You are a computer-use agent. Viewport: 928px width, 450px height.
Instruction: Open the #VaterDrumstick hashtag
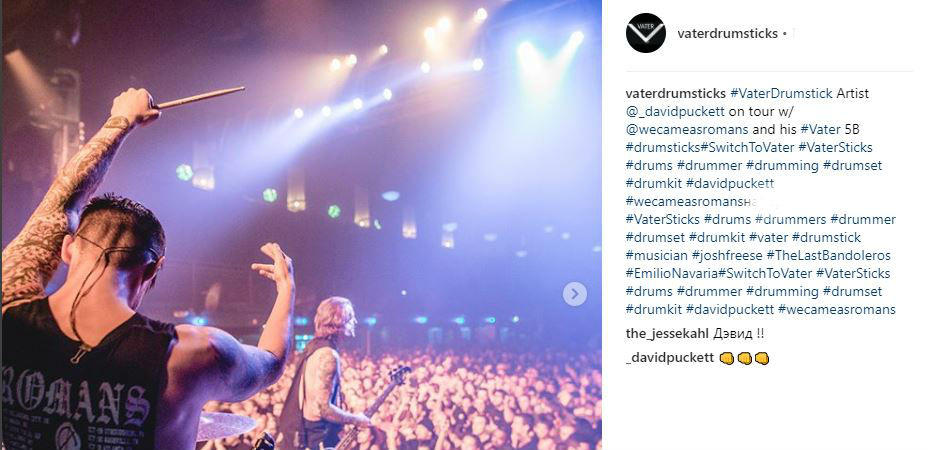pyautogui.click(x=782, y=94)
